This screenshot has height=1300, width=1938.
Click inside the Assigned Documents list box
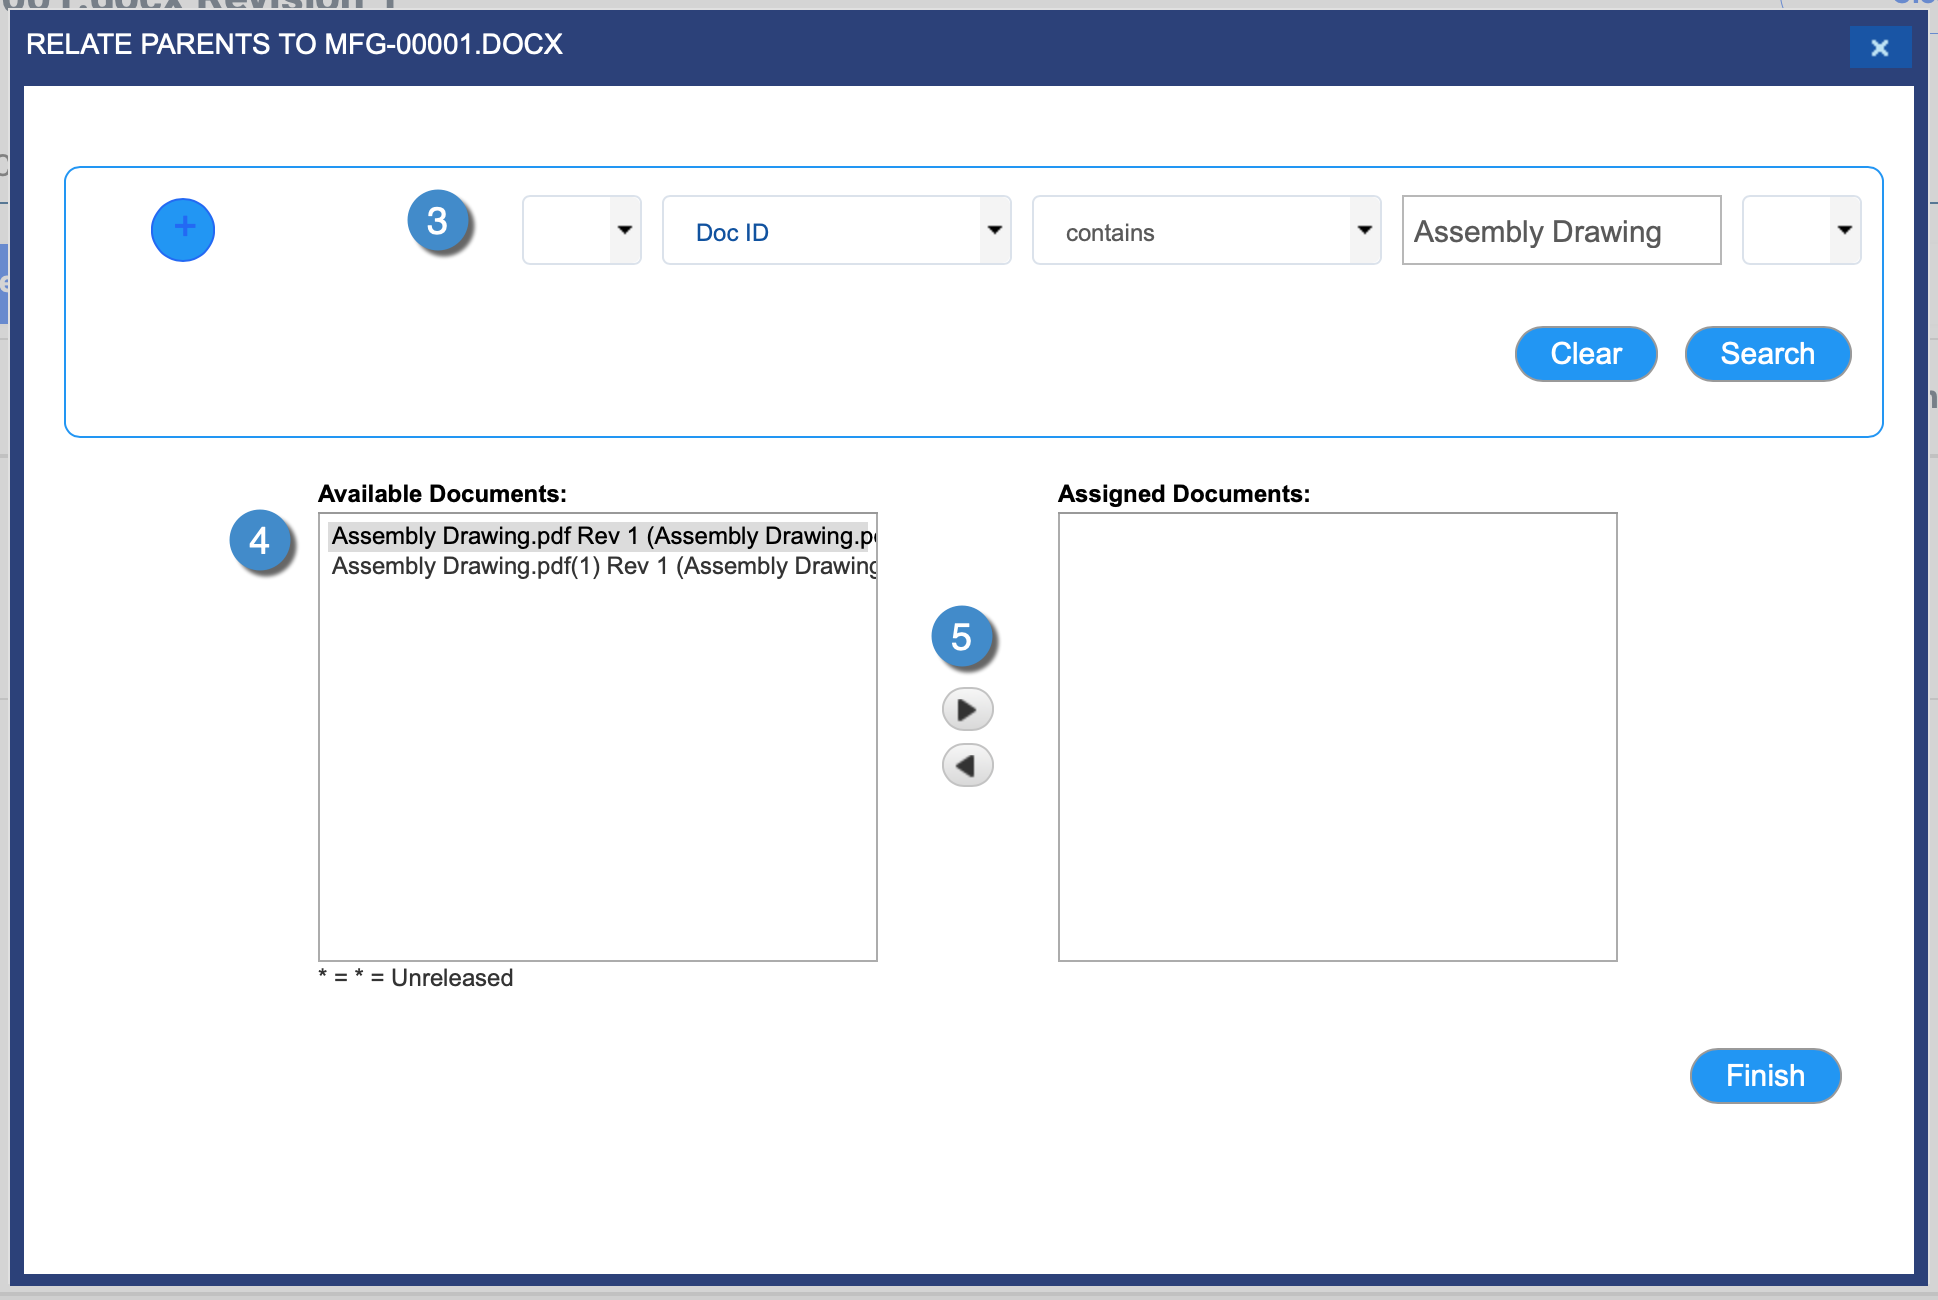pos(1337,737)
